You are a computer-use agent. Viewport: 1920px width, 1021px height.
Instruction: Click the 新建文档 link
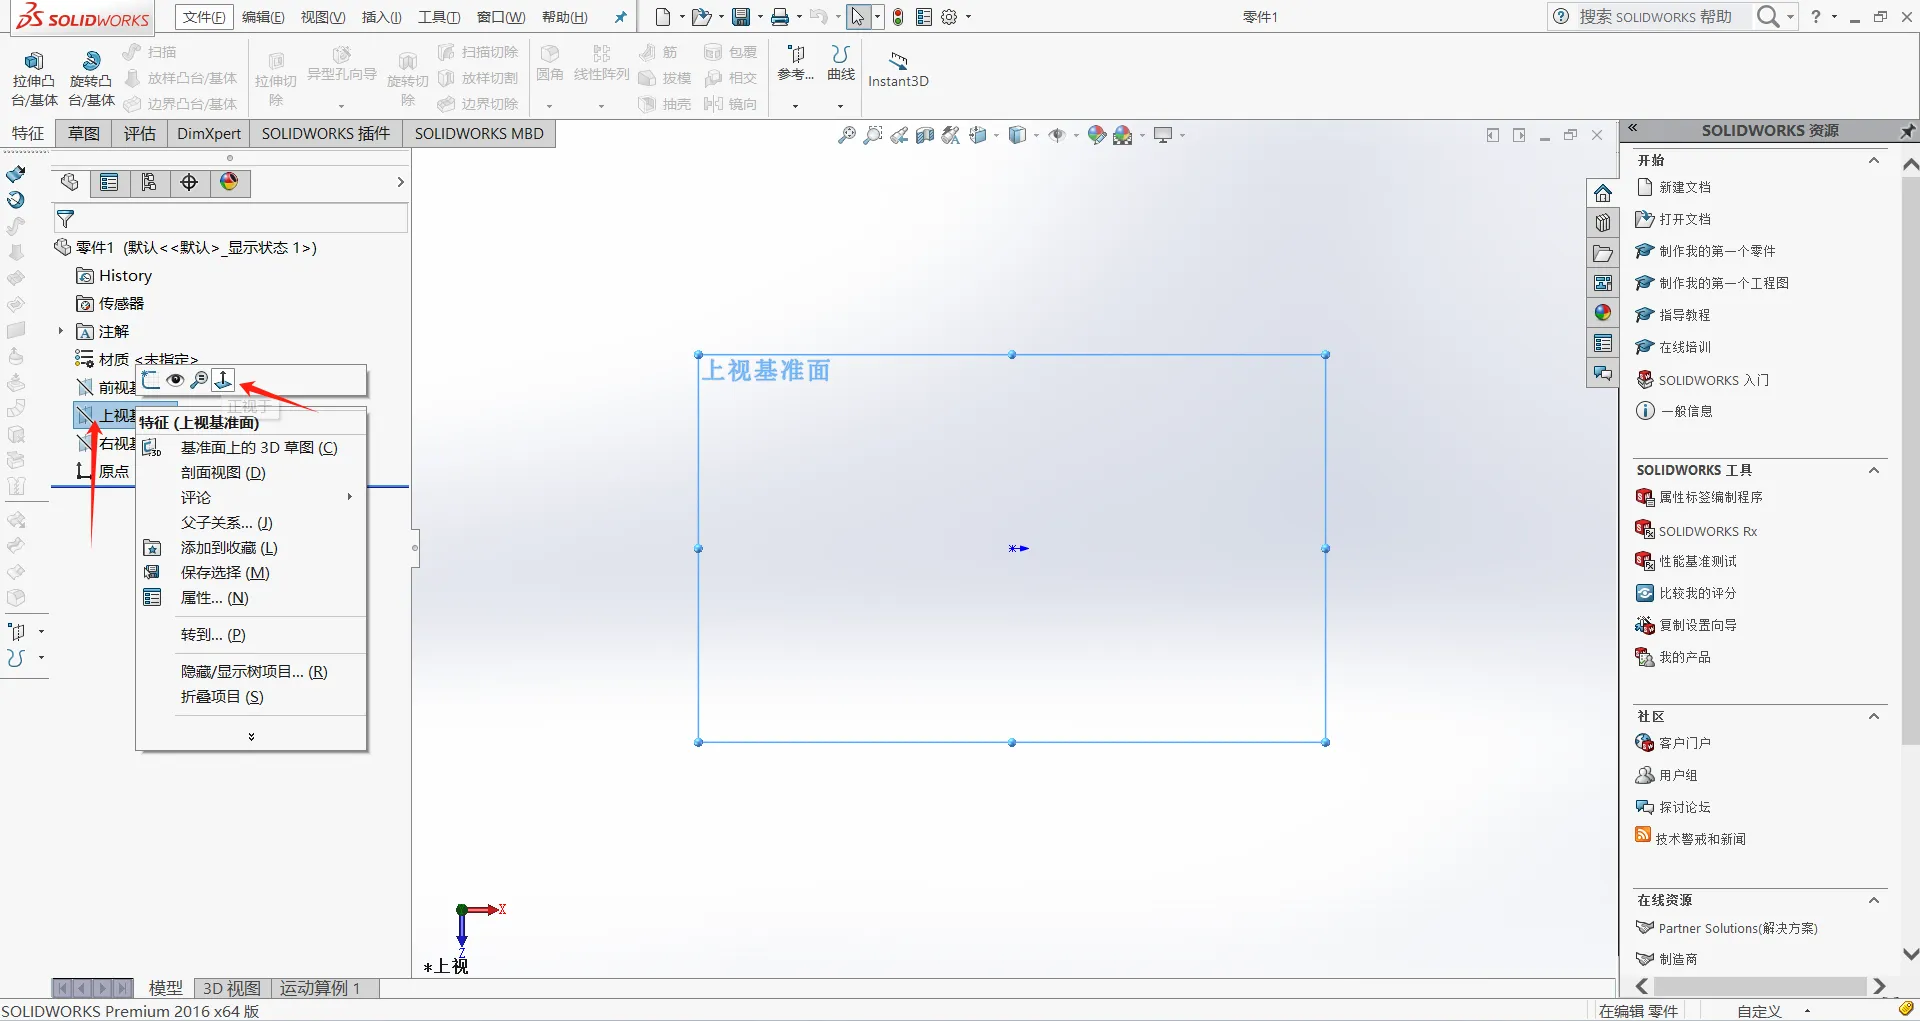click(x=1685, y=187)
